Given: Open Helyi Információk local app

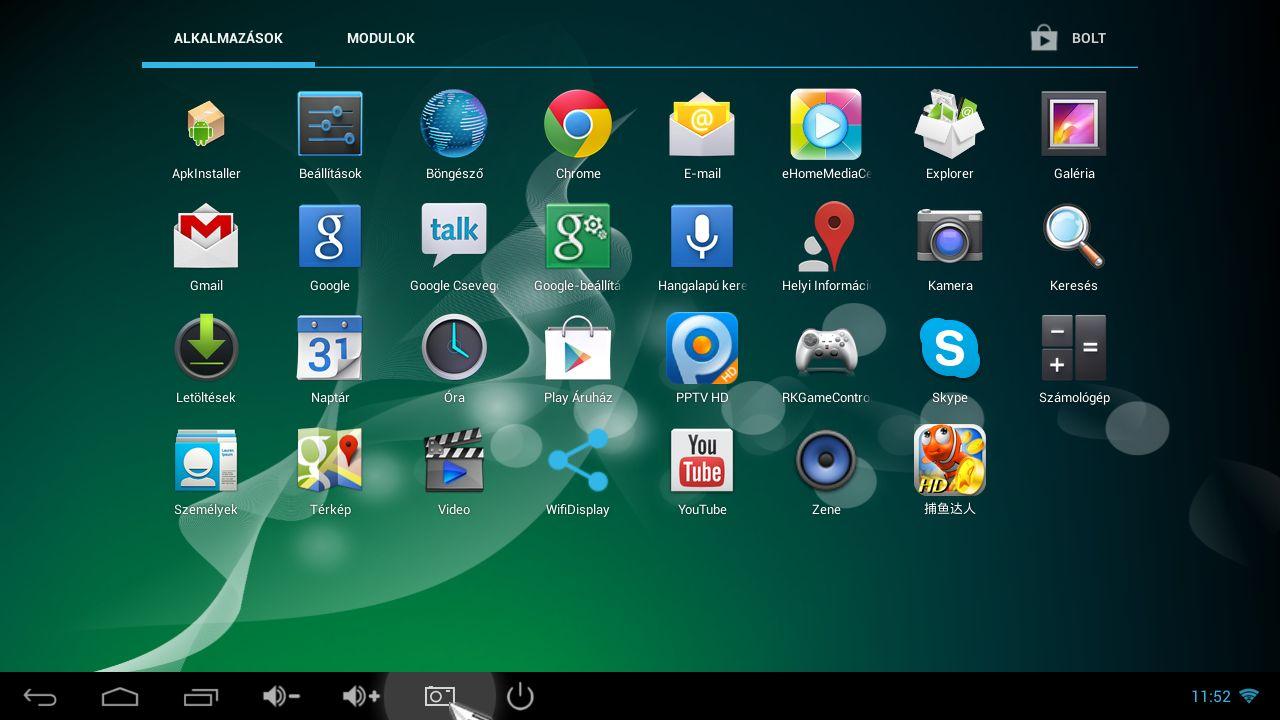Looking at the screenshot, I should pyautogui.click(x=826, y=237).
